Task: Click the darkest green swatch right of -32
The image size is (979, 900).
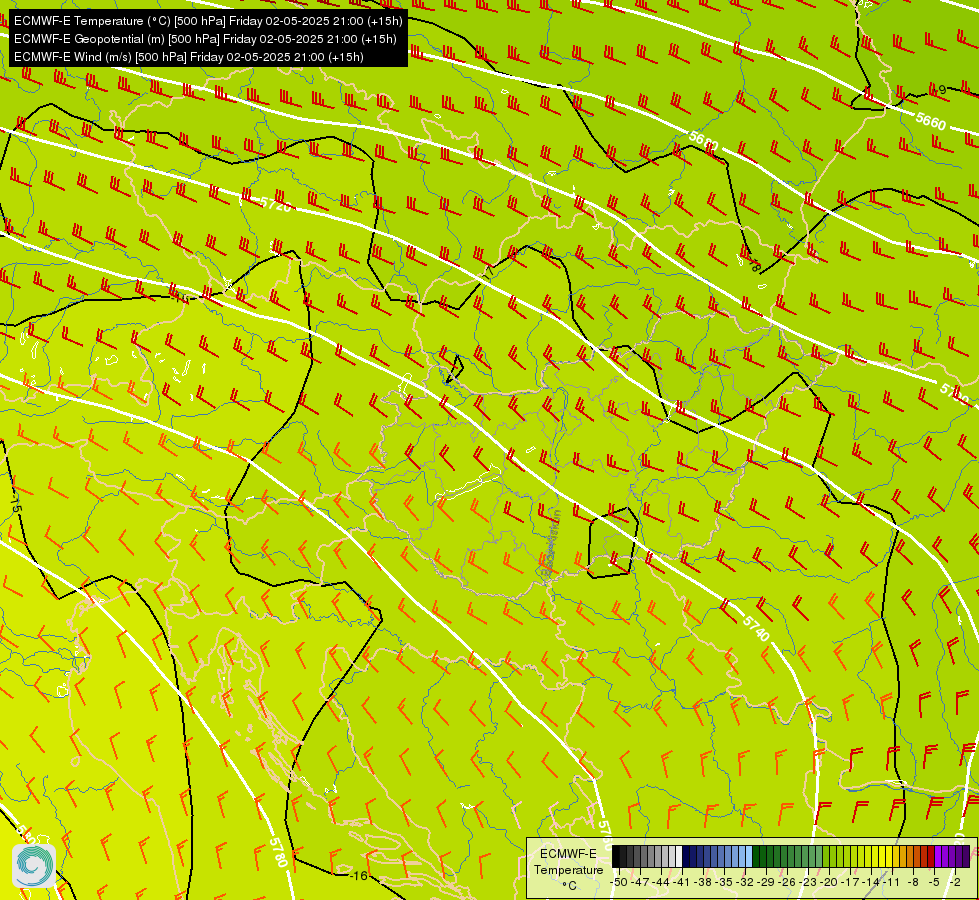Action: pyautogui.click(x=756, y=856)
